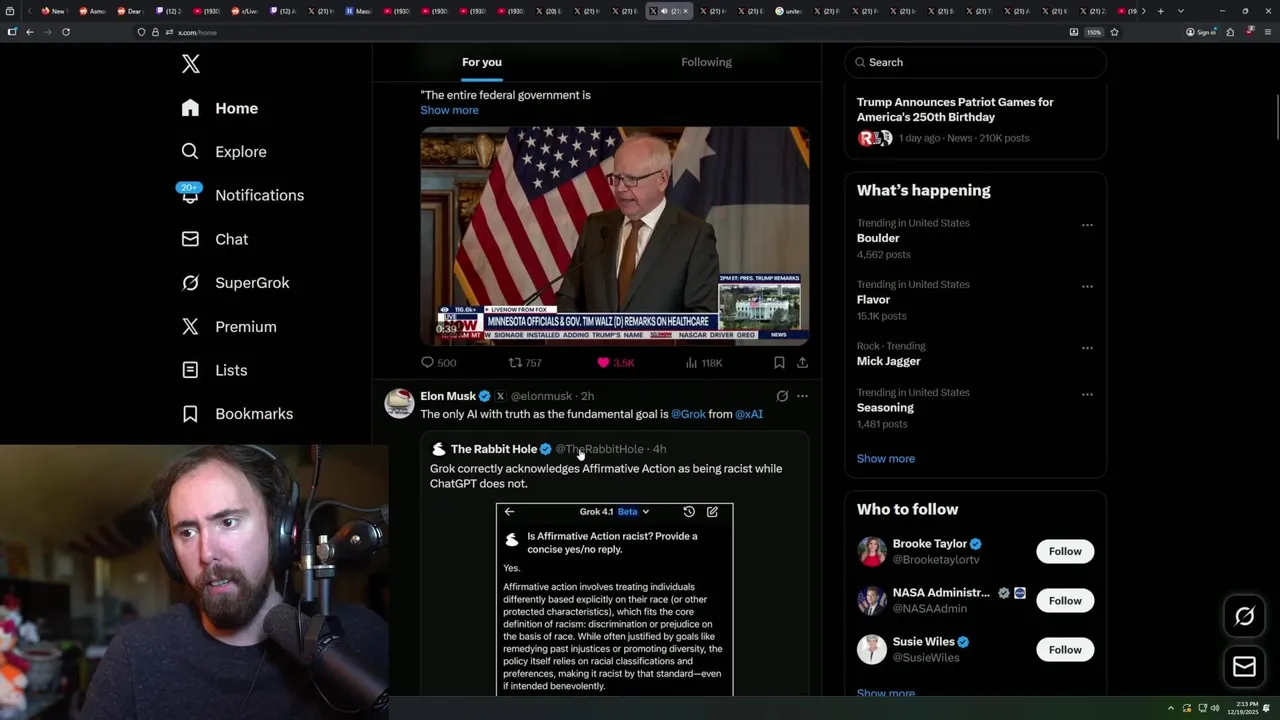Viewport: 1280px width, 720px height.
Task: Open Lists in the sidebar
Action: coord(214,370)
